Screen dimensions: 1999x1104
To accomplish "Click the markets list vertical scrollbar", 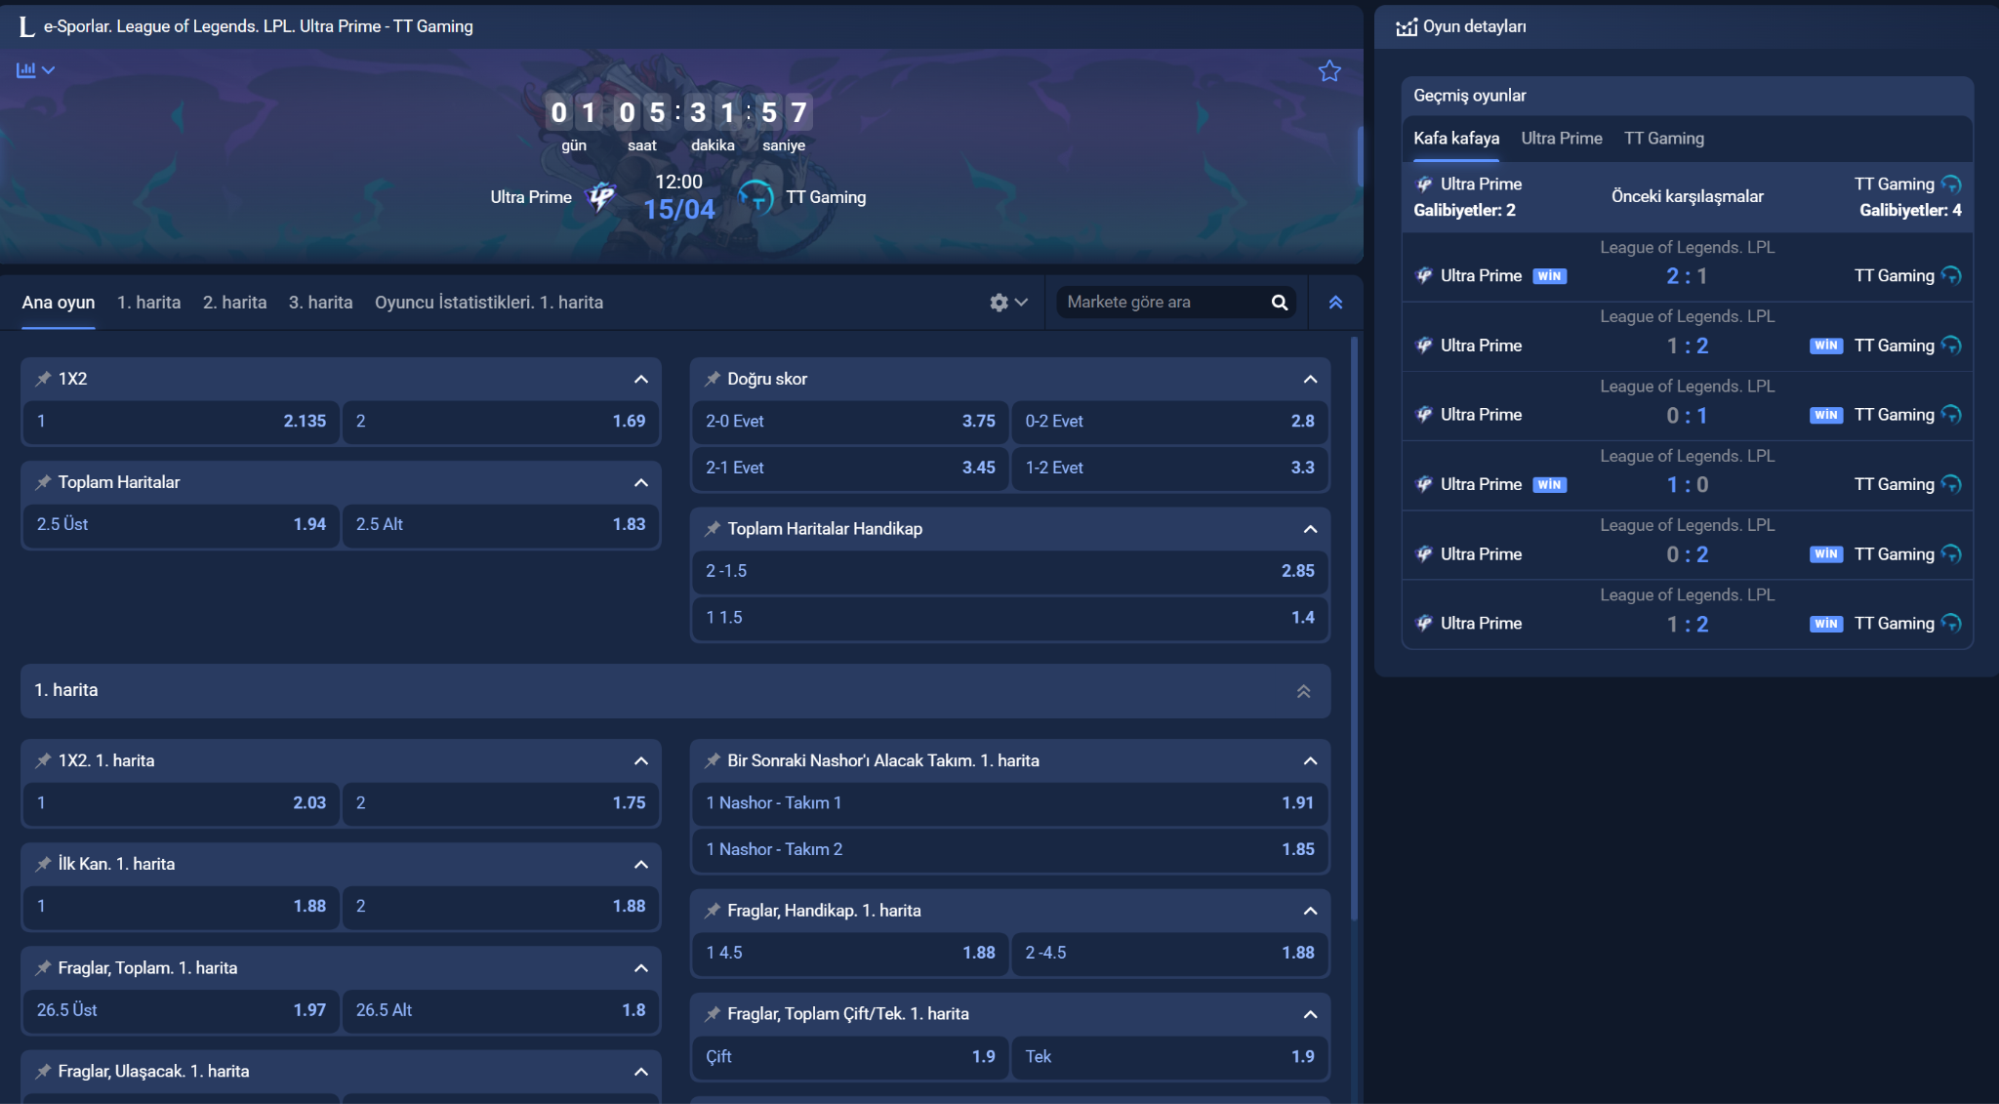I will [x=1354, y=630].
